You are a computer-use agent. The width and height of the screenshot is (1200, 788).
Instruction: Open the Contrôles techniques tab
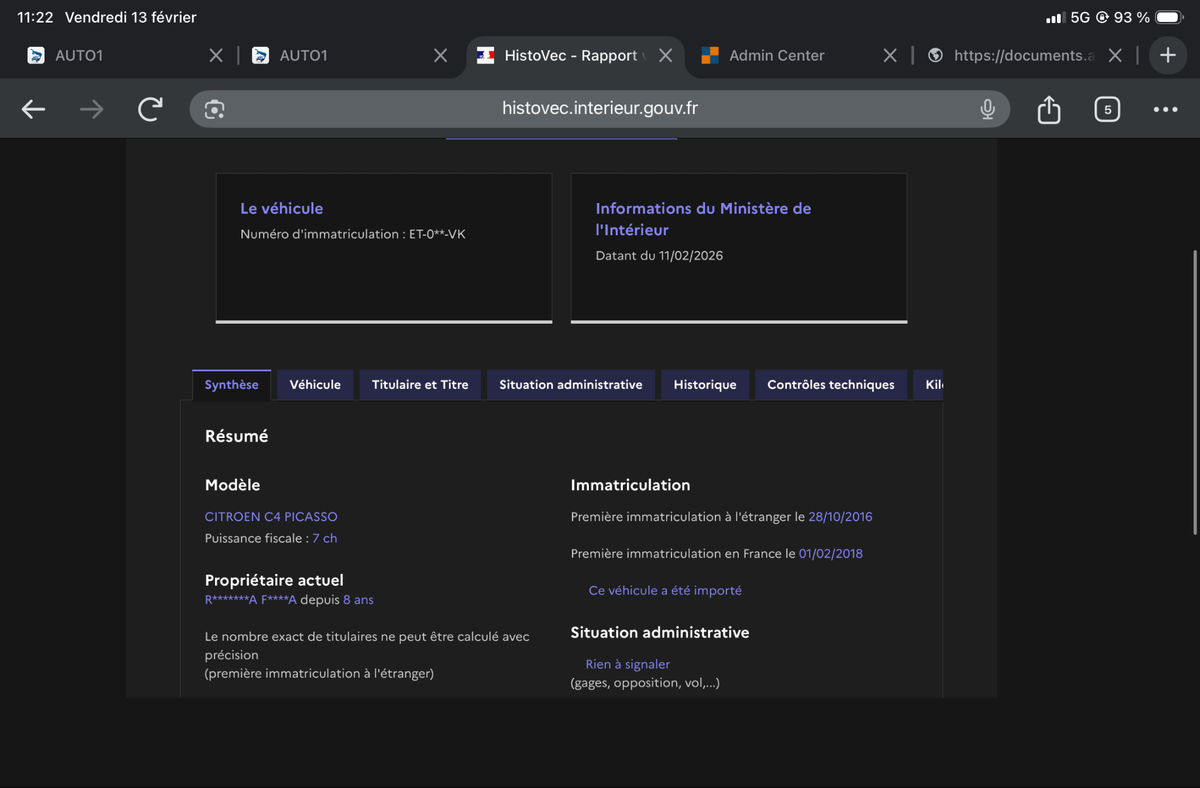pyautogui.click(x=830, y=385)
